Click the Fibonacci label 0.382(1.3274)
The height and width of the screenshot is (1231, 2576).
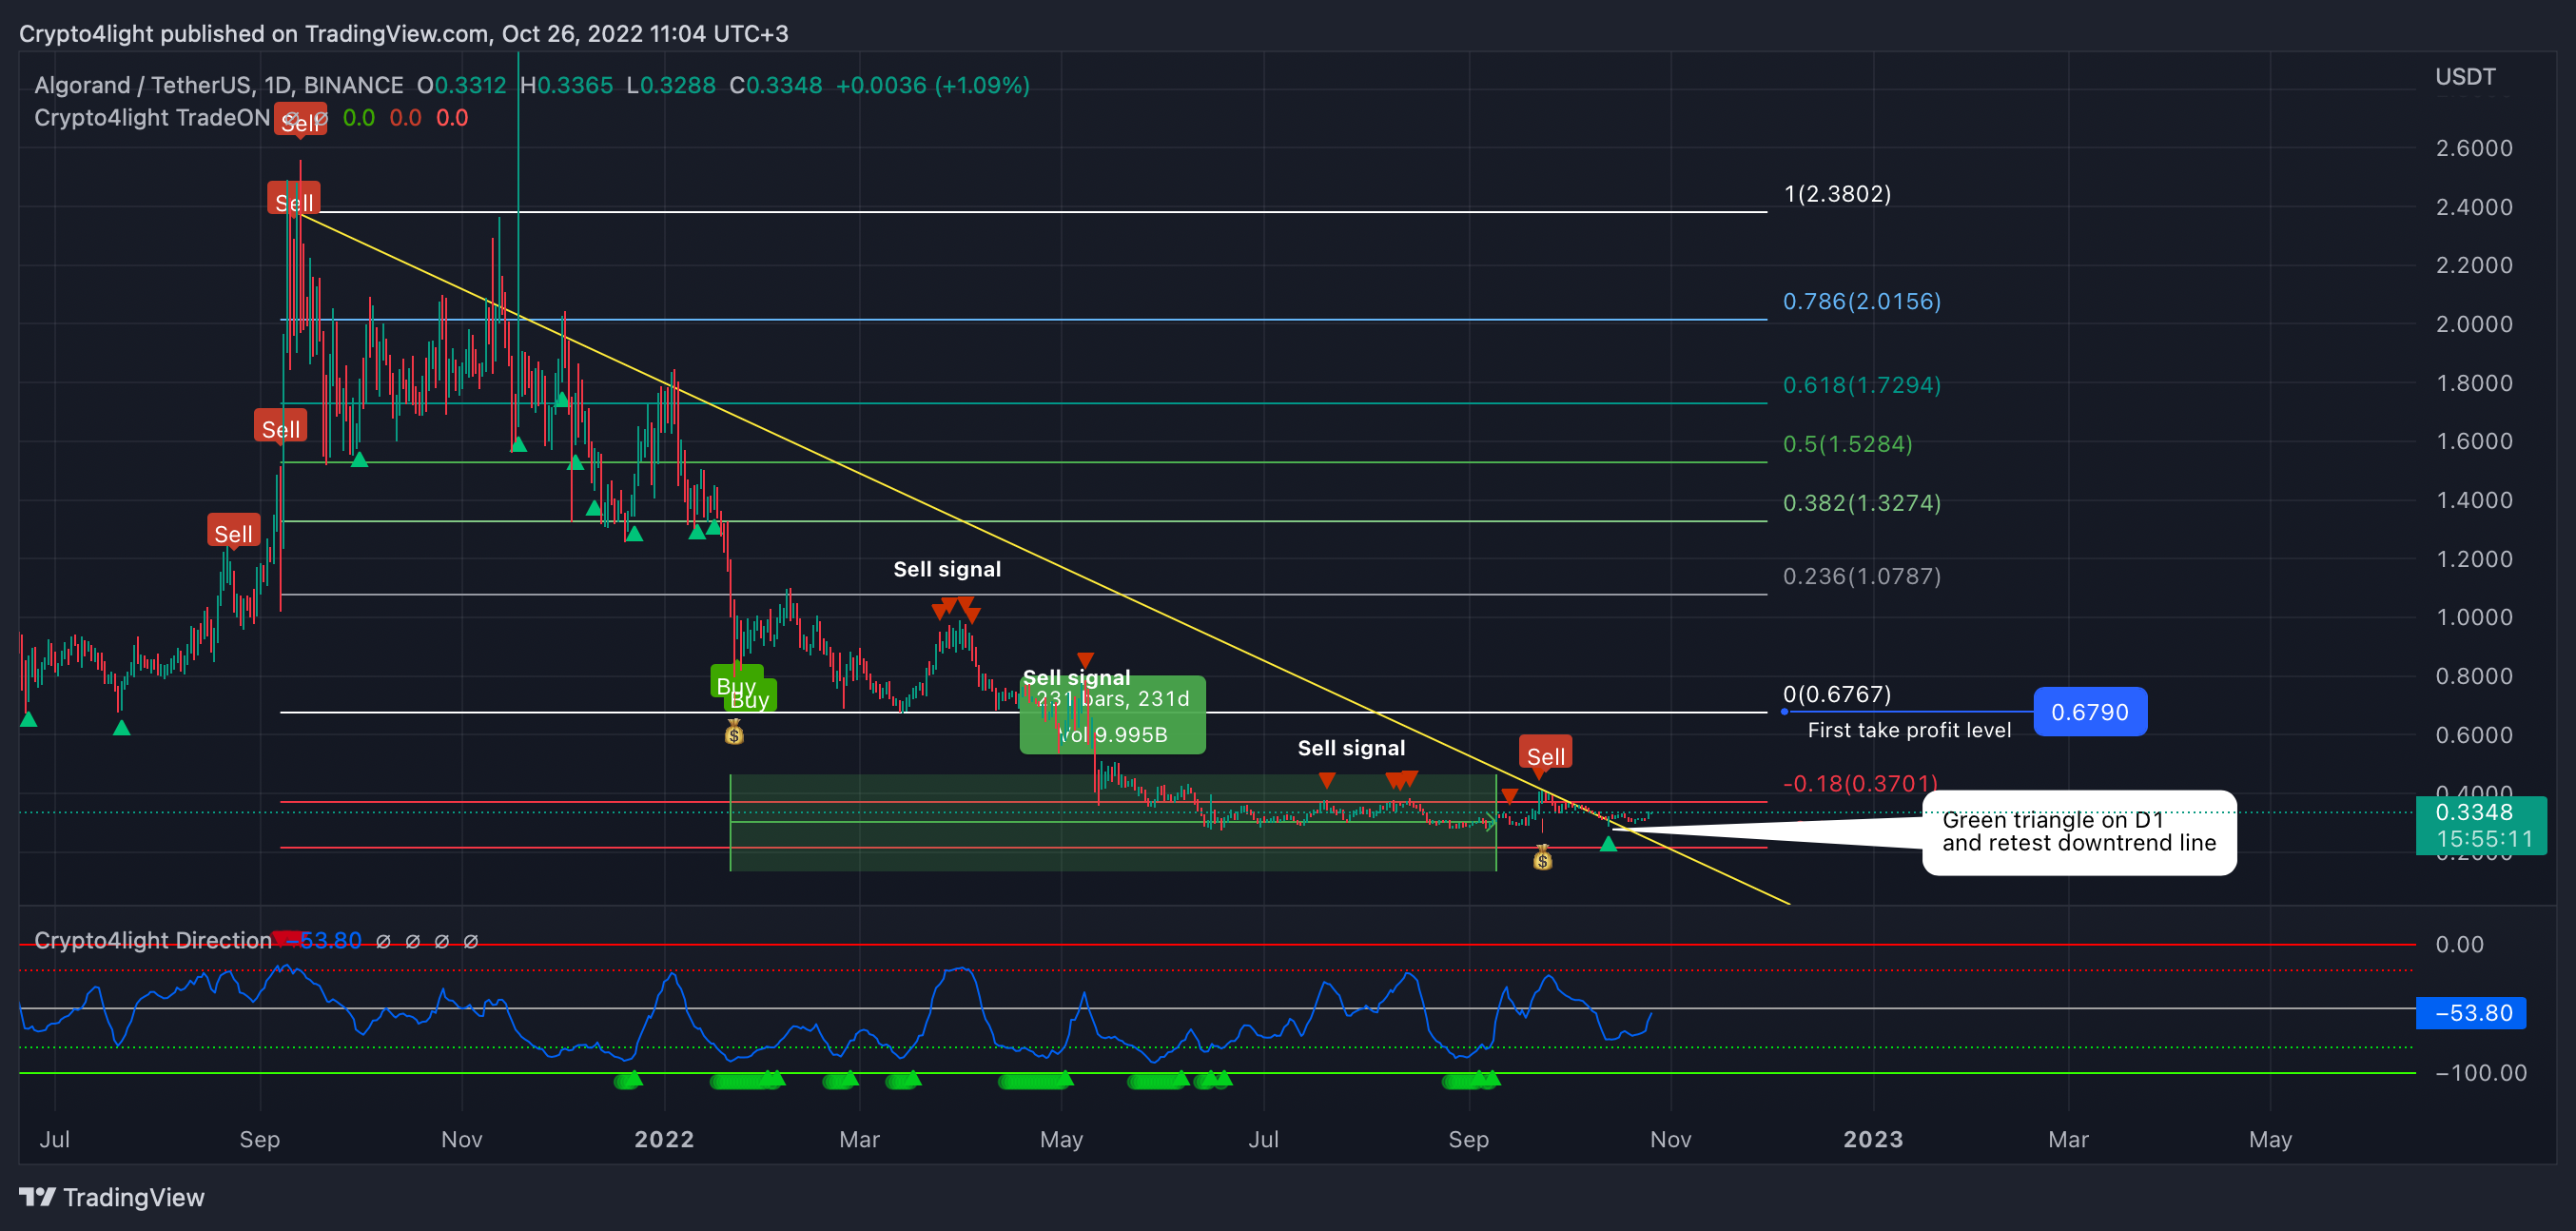(1862, 503)
